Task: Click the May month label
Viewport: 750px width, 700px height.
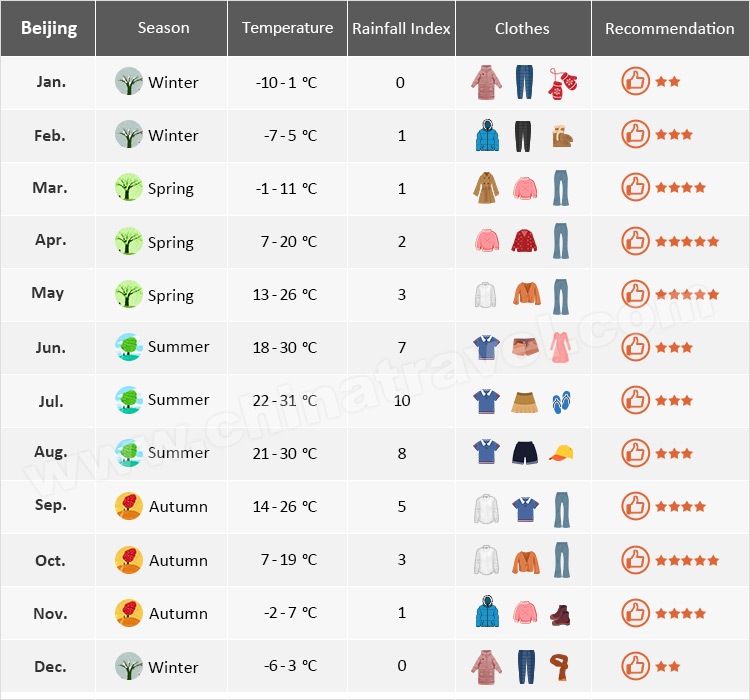Action: (x=48, y=293)
